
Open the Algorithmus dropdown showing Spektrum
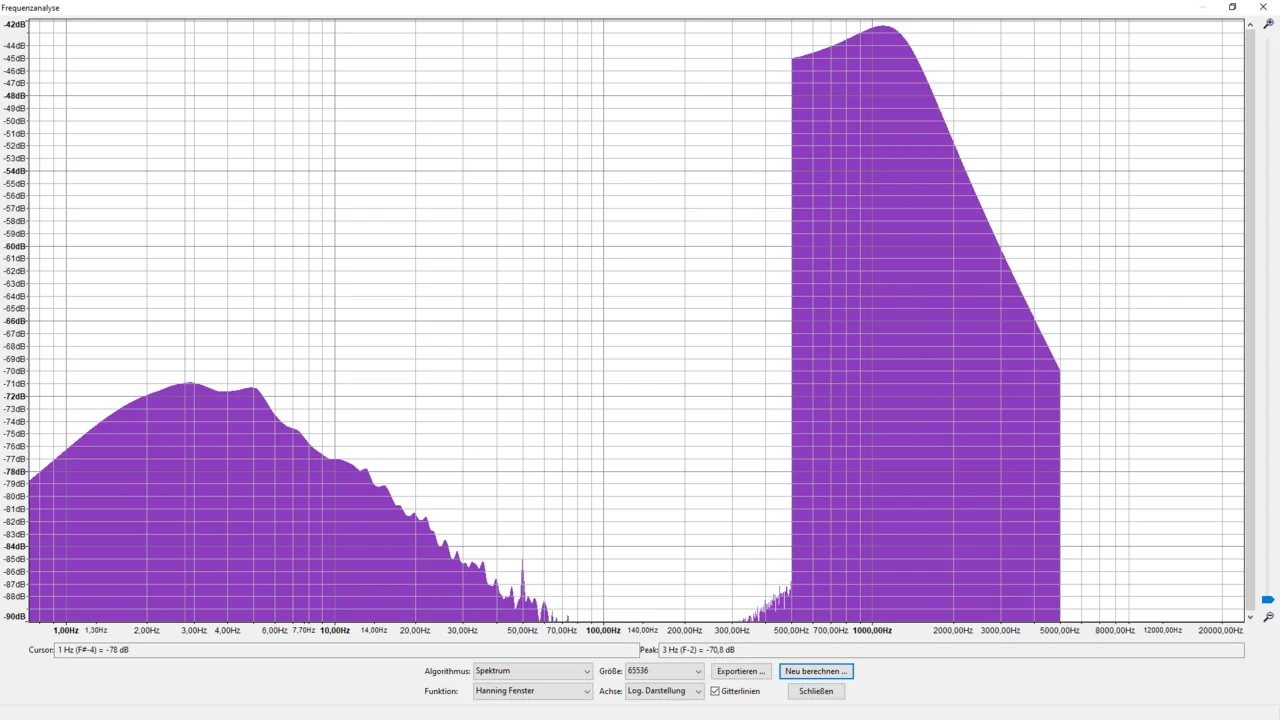click(x=532, y=671)
